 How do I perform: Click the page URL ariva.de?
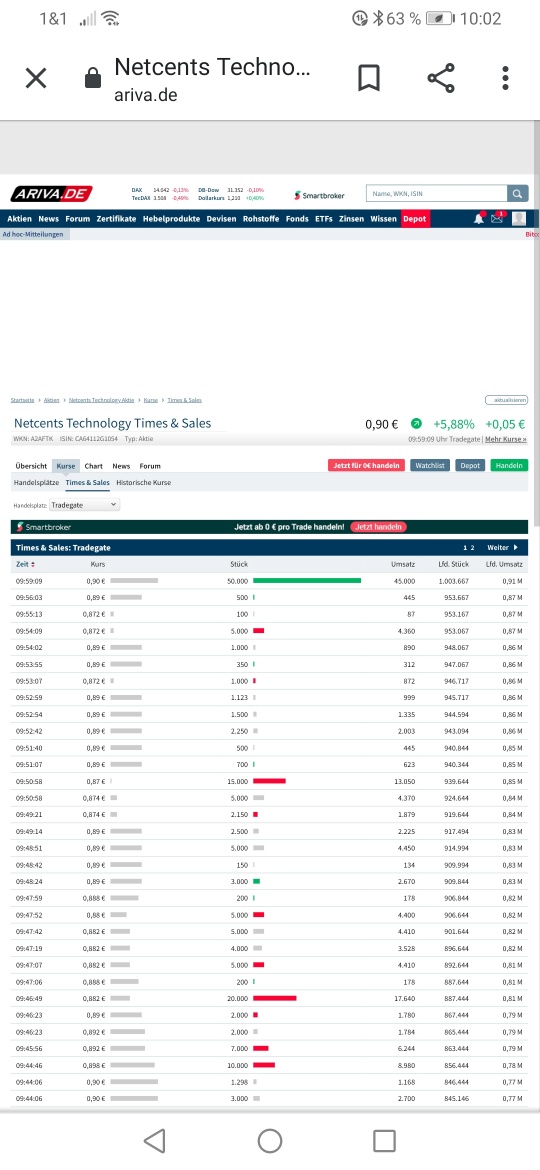coord(145,96)
